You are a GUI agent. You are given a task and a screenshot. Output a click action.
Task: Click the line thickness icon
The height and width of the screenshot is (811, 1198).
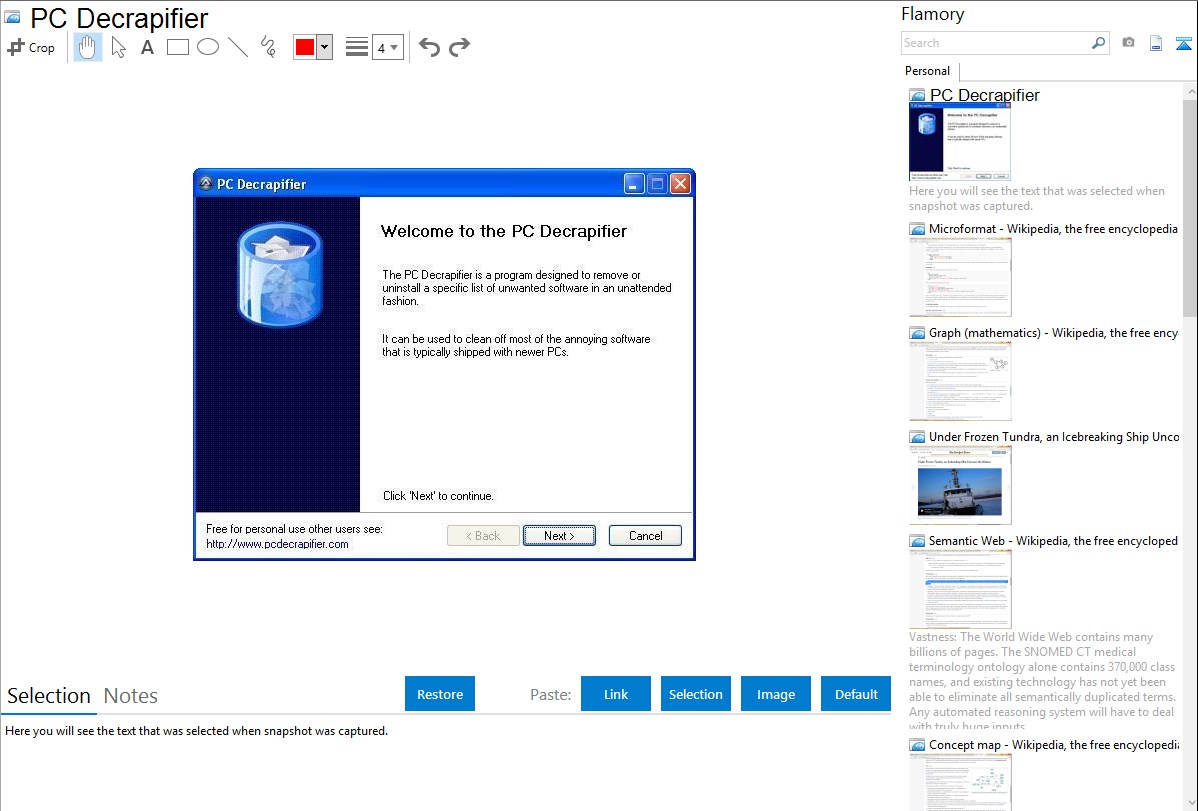(357, 47)
